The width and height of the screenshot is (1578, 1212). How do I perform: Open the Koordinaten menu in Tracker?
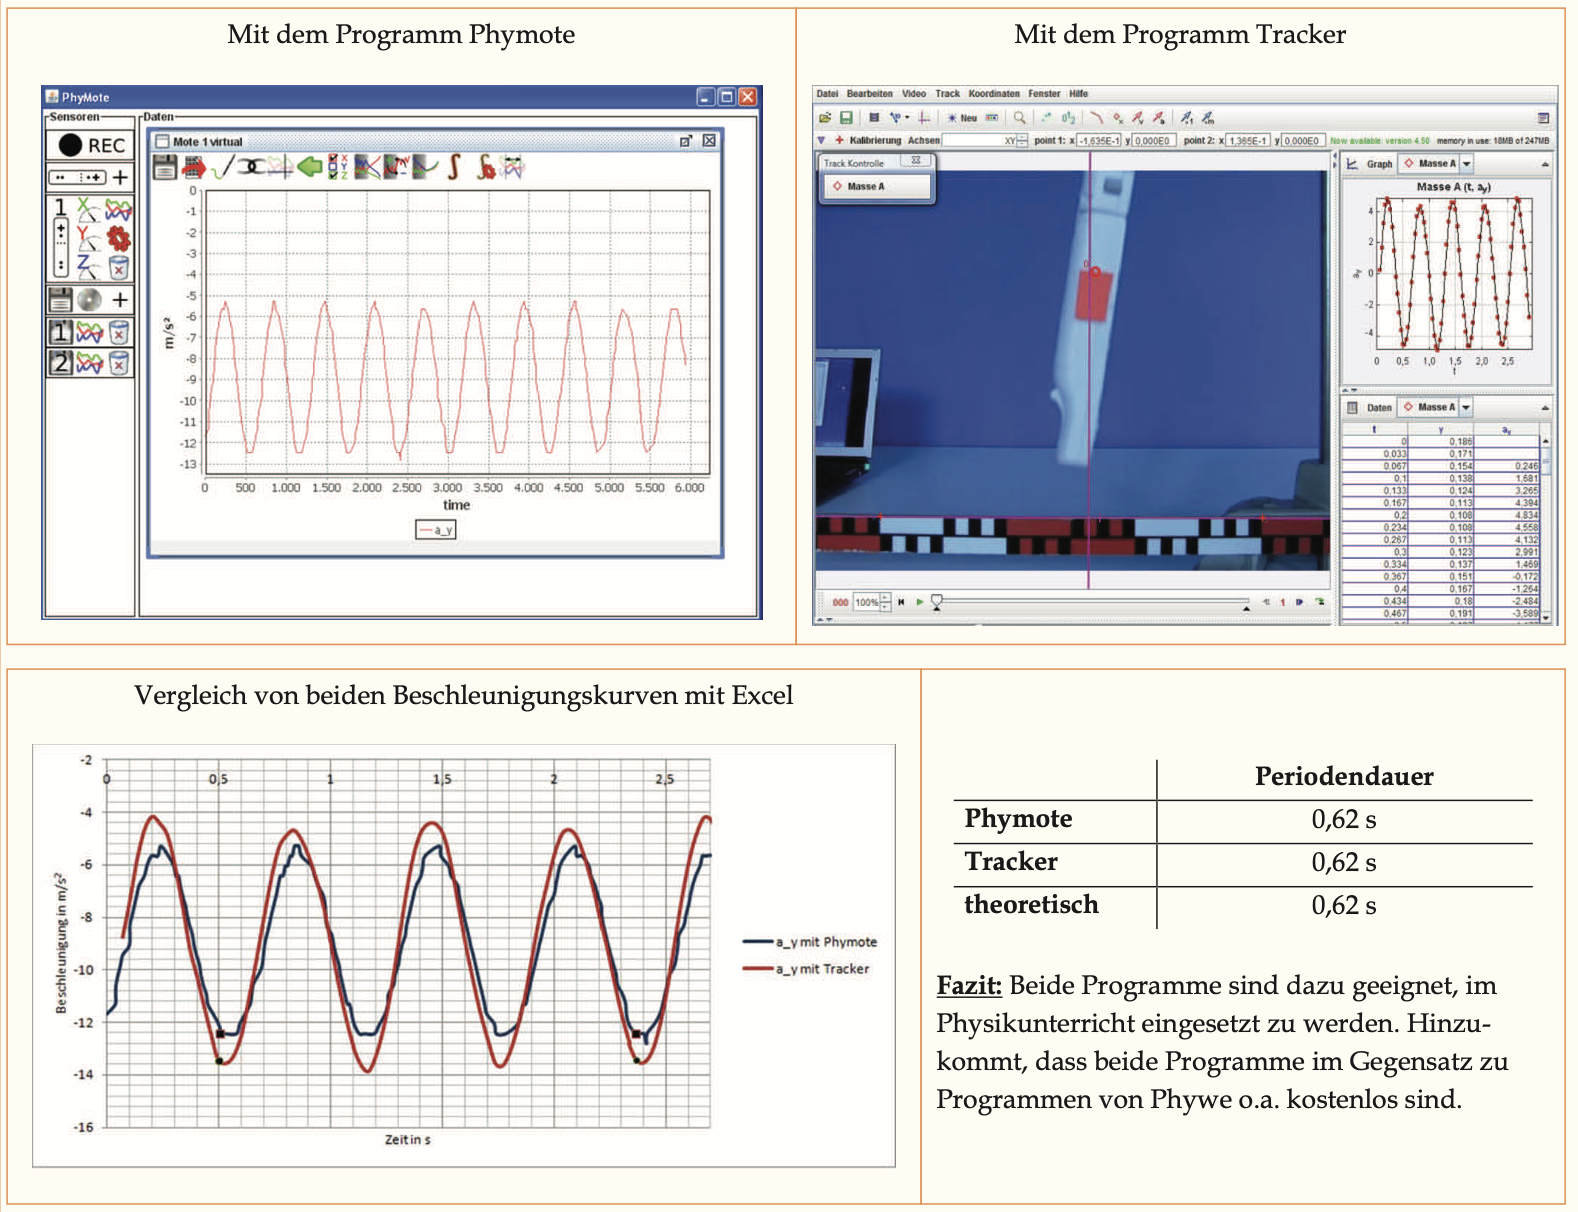993,94
